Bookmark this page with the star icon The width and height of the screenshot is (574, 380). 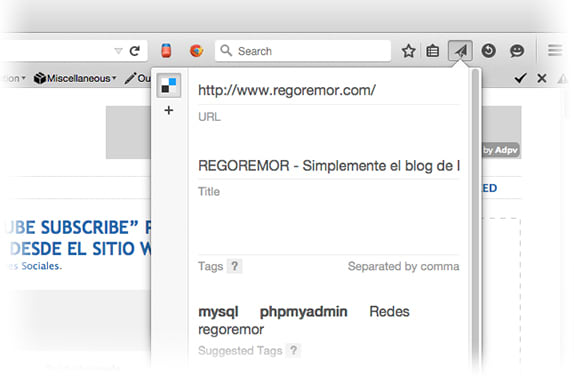click(x=409, y=51)
